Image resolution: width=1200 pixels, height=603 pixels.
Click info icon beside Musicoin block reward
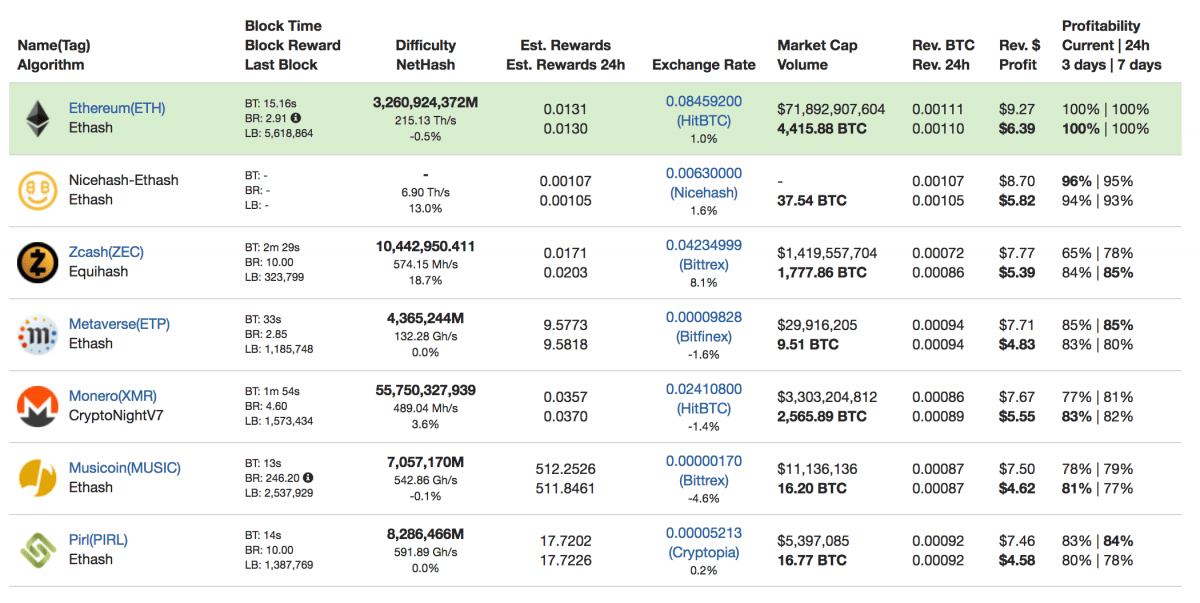pyautogui.click(x=309, y=478)
